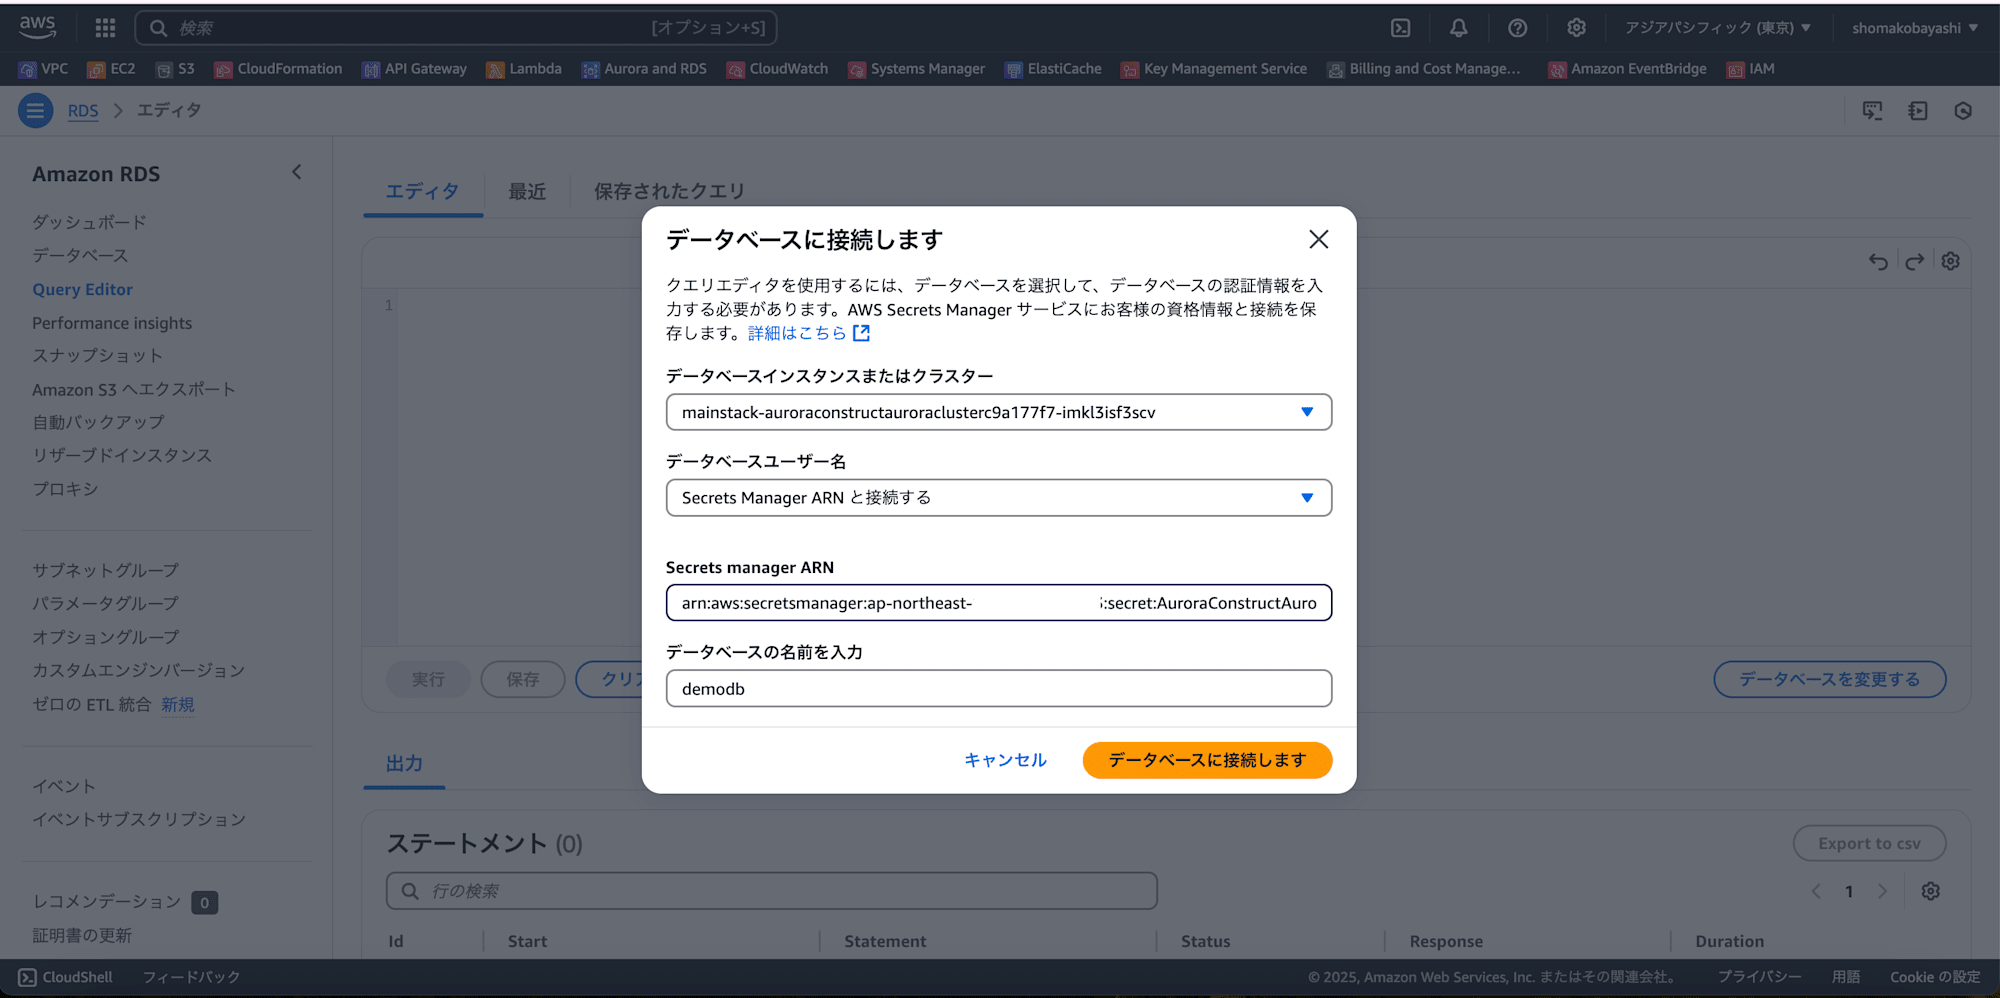Viewport: 2000px width, 998px height.
Task: Open ダッシュボード in sidebar
Action: pos(89,222)
